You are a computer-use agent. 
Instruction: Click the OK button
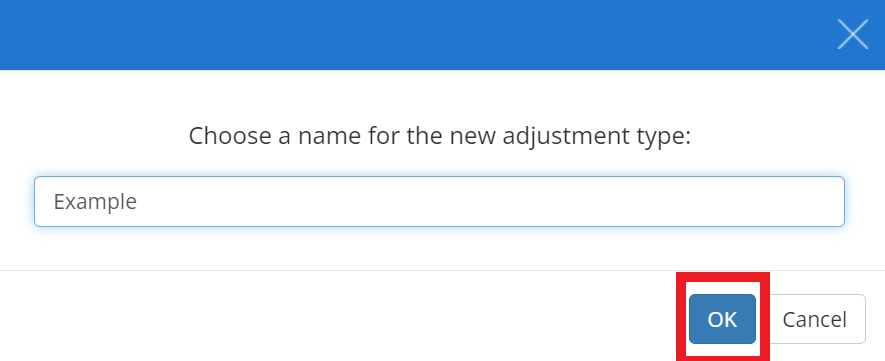pyautogui.click(x=722, y=319)
